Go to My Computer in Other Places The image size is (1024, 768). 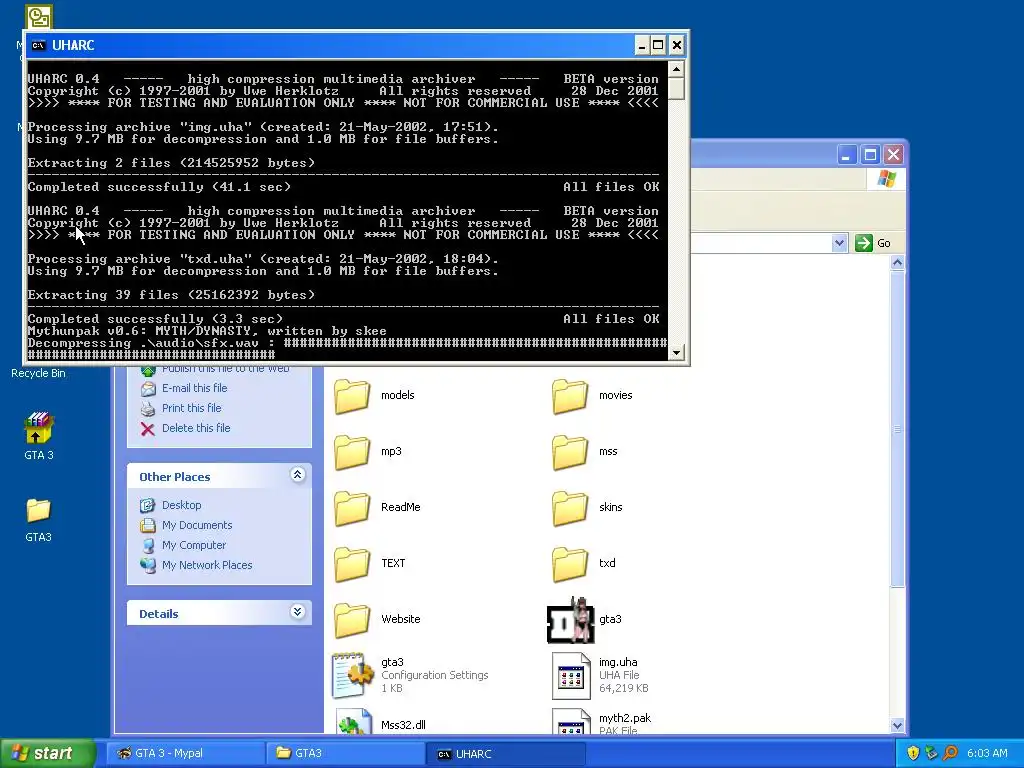click(194, 545)
